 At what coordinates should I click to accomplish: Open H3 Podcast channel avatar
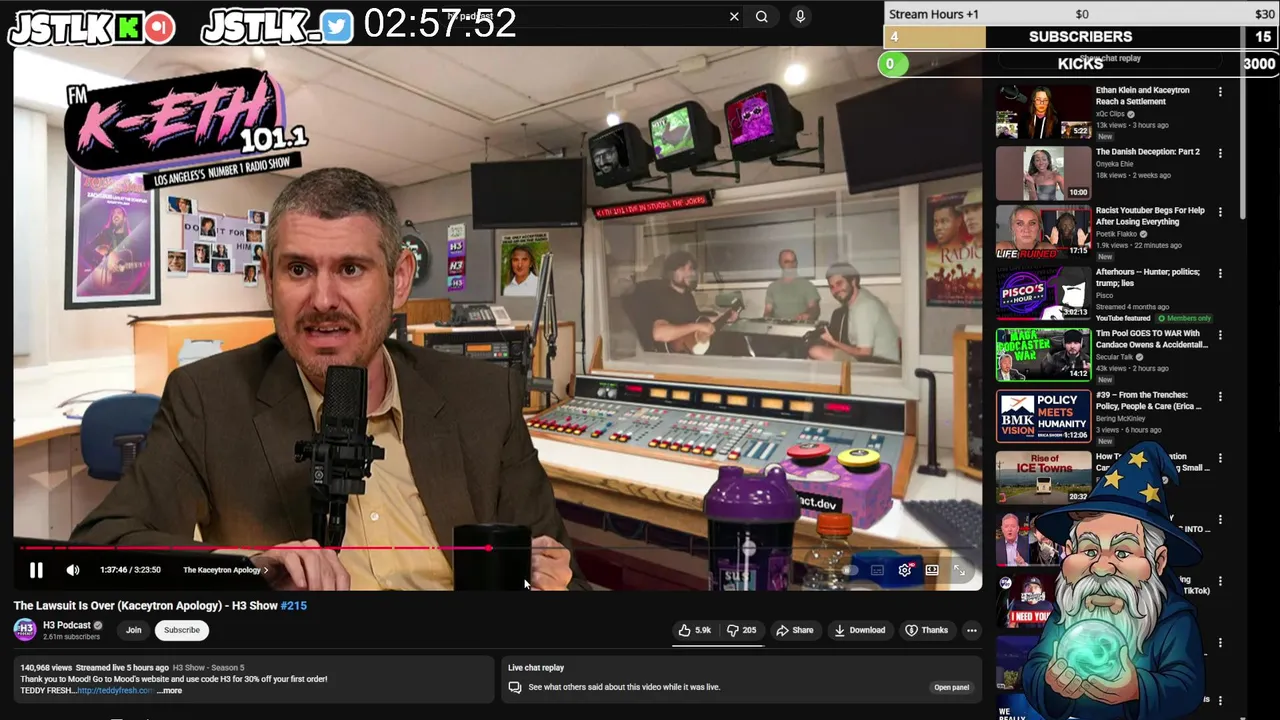[x=25, y=630]
